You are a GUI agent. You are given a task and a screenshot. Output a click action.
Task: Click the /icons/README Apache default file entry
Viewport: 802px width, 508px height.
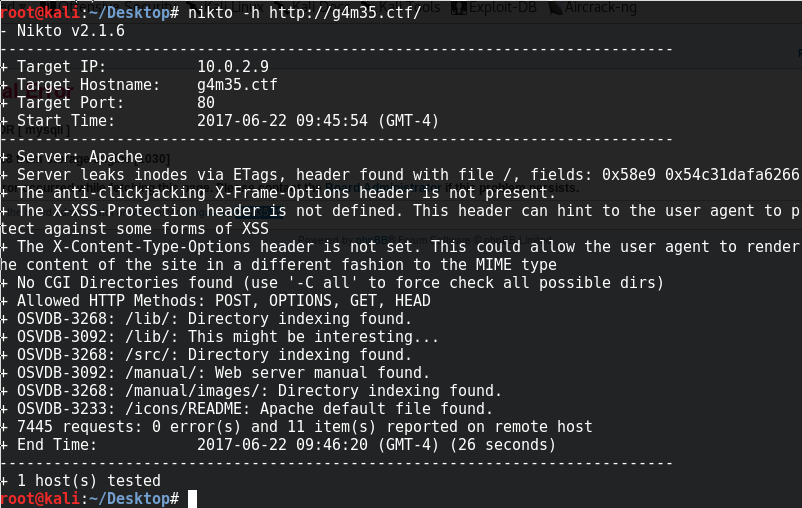[x=255, y=409]
